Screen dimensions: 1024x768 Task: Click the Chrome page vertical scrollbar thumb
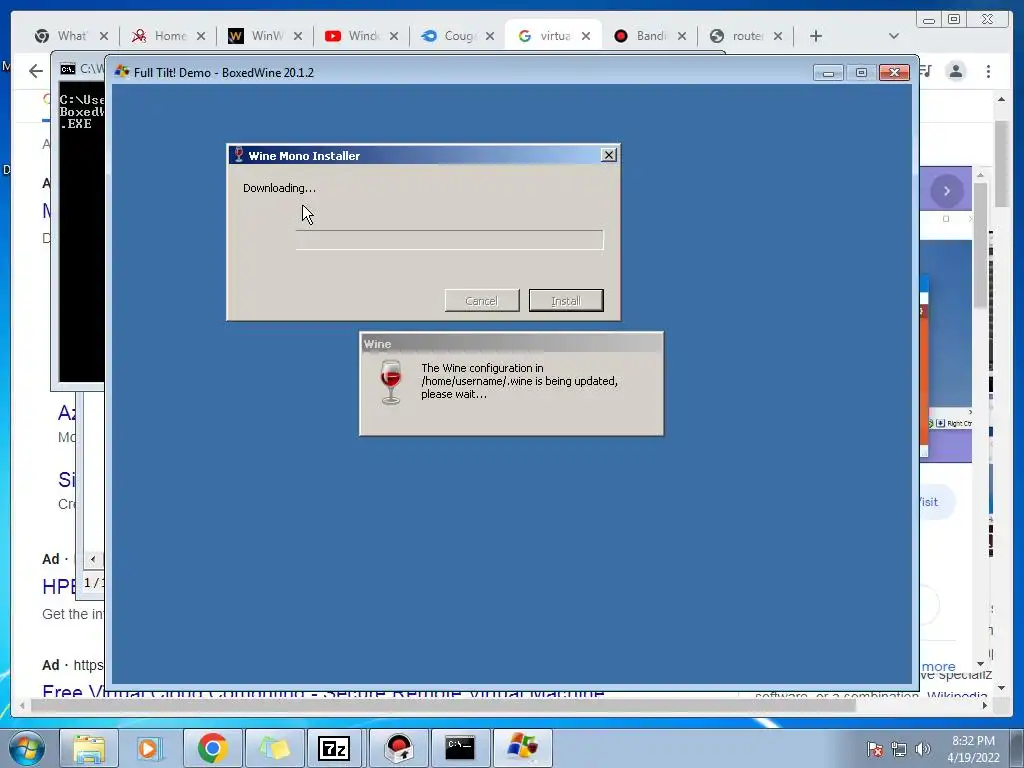[1001, 163]
